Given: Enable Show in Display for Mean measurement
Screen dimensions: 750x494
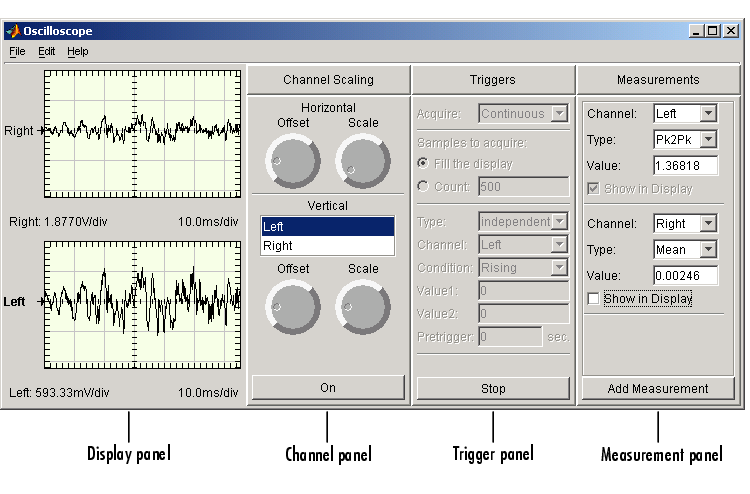Looking at the screenshot, I should tap(593, 298).
